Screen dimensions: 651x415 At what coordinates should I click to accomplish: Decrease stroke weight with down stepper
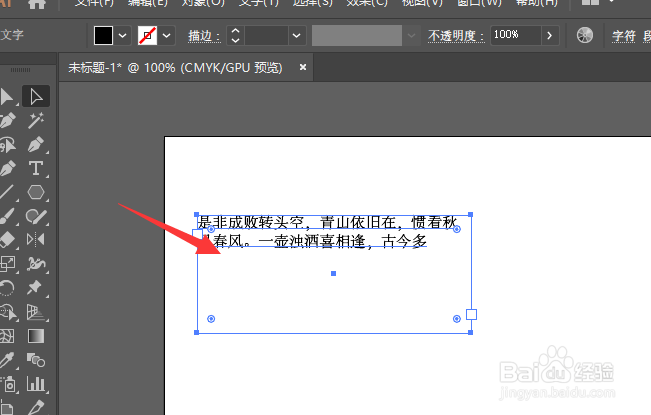[235, 40]
